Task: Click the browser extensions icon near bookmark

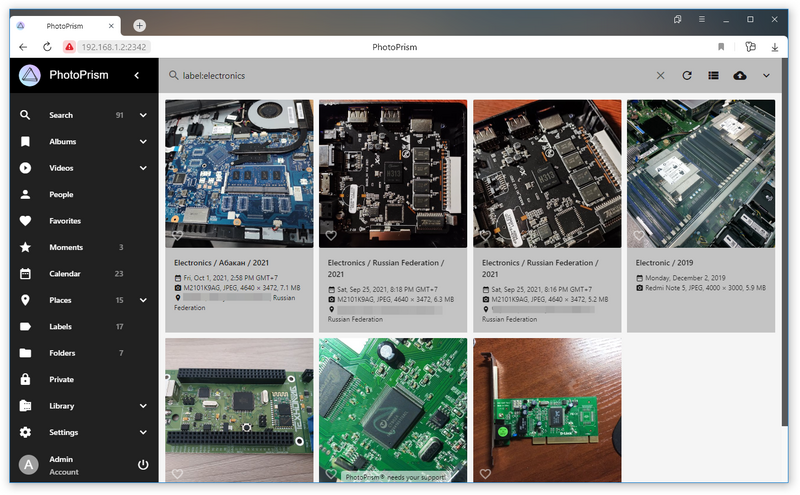Action: [x=750, y=47]
